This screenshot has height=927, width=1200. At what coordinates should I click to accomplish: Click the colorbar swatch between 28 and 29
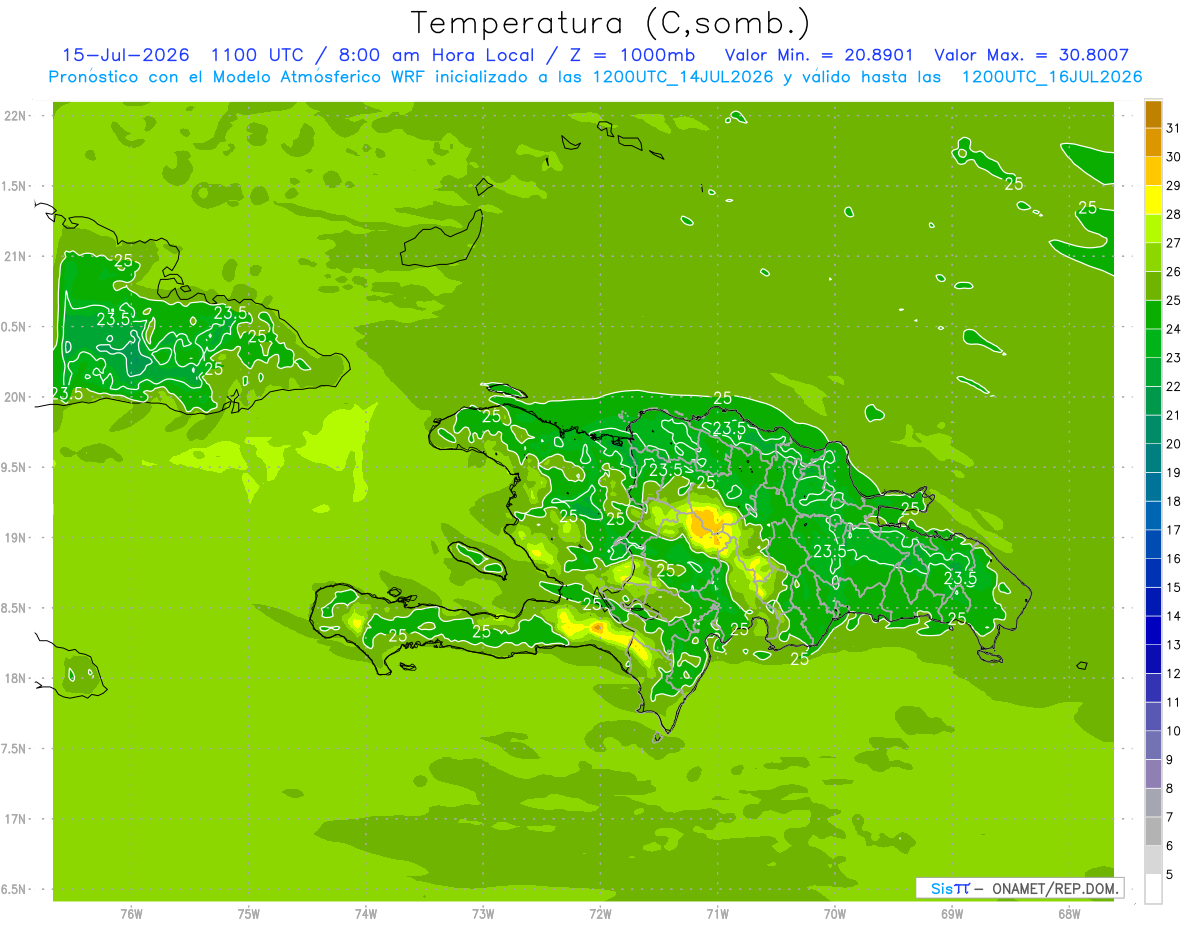click(1153, 199)
